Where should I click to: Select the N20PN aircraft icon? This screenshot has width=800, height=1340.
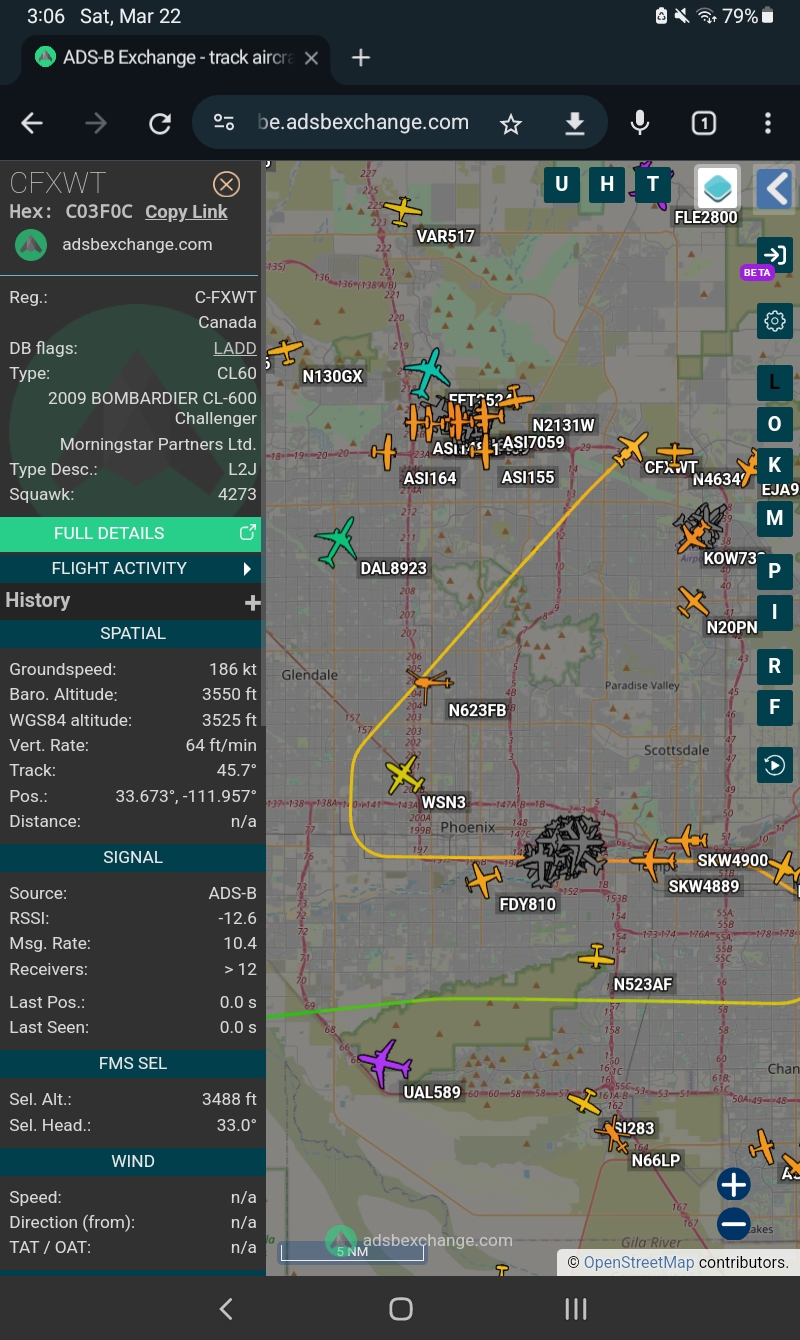(x=692, y=602)
